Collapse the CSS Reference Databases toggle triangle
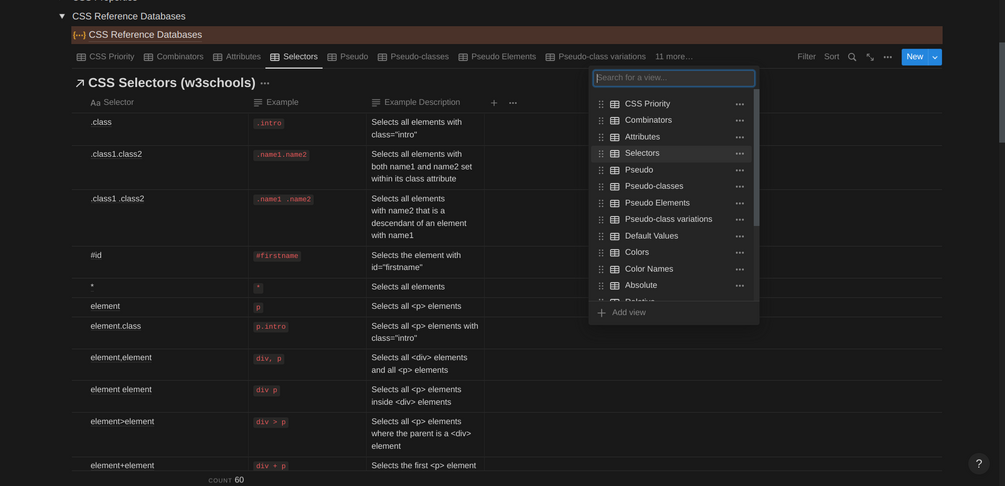1005x486 pixels. point(62,16)
